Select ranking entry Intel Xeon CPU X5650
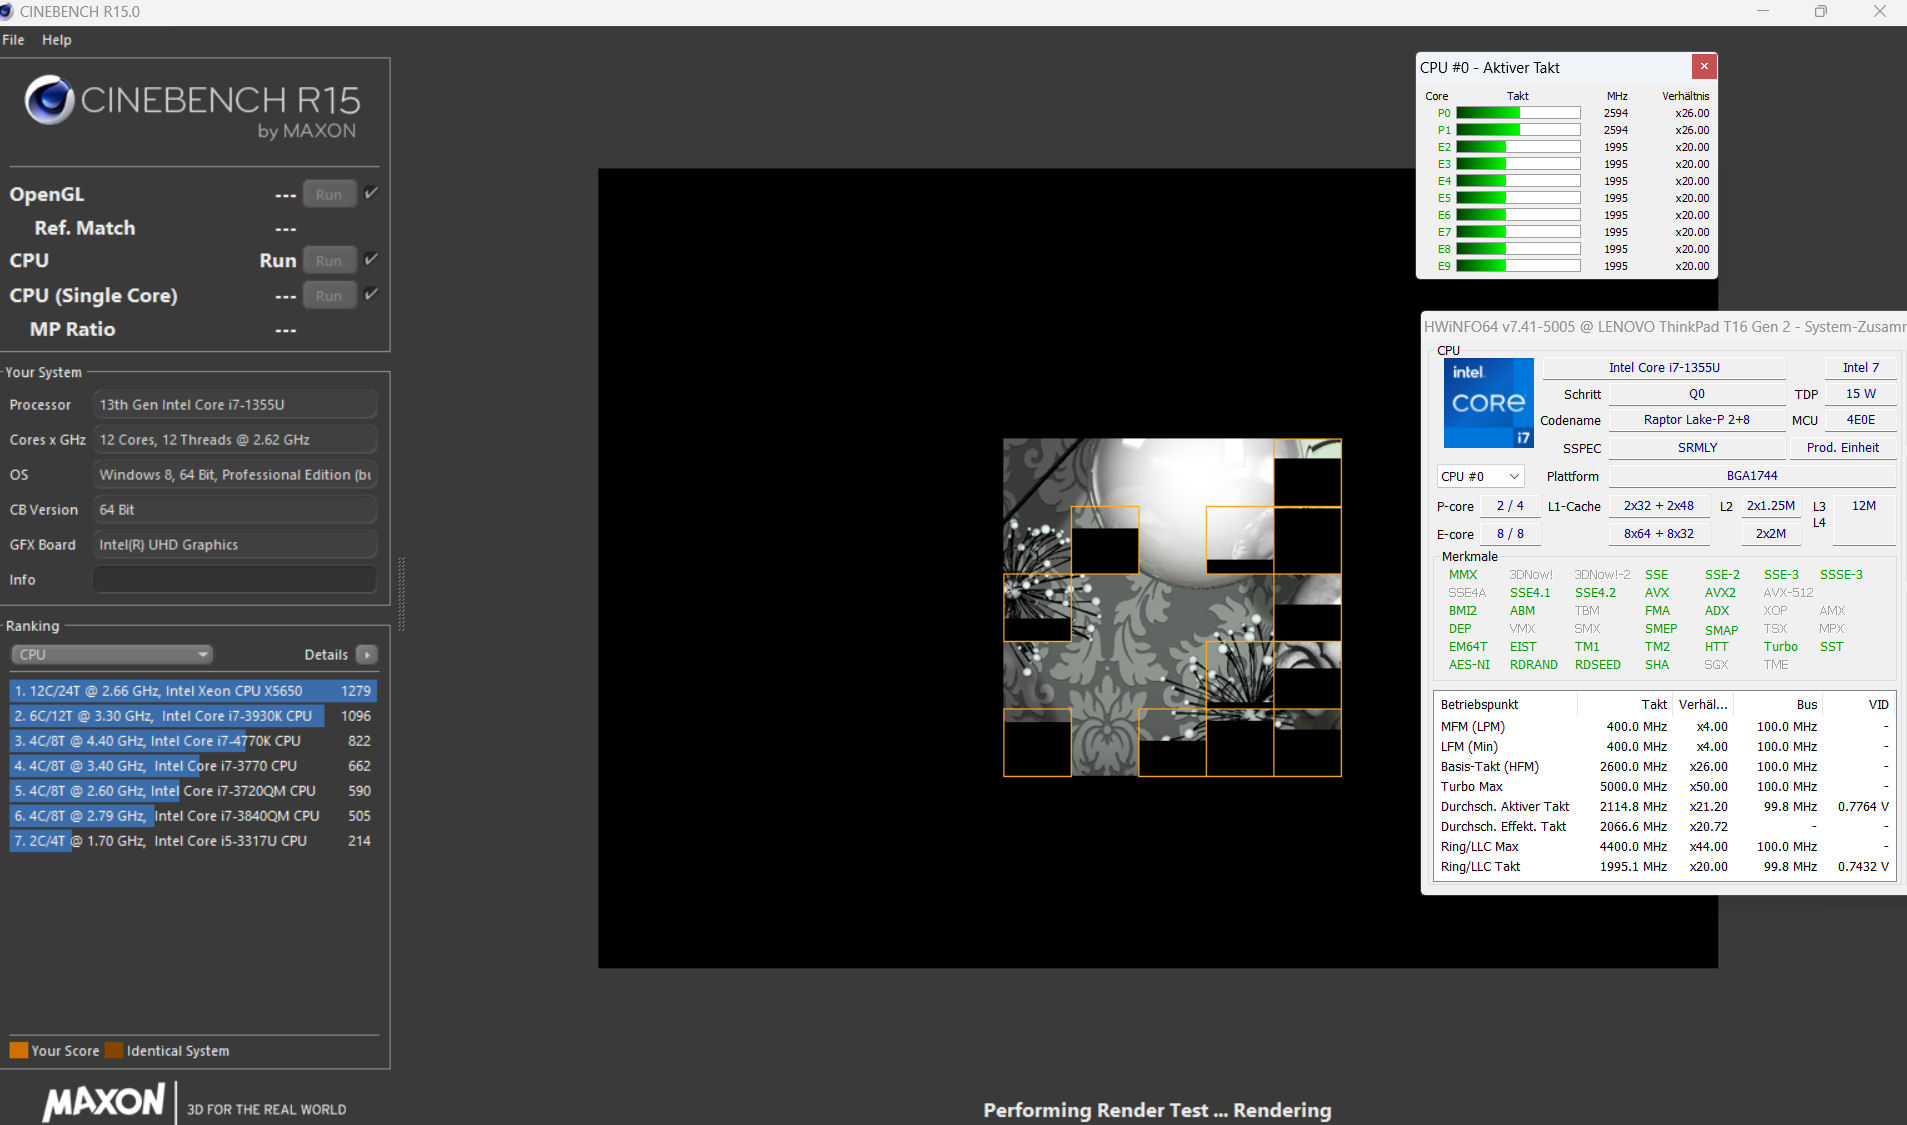 [x=193, y=691]
